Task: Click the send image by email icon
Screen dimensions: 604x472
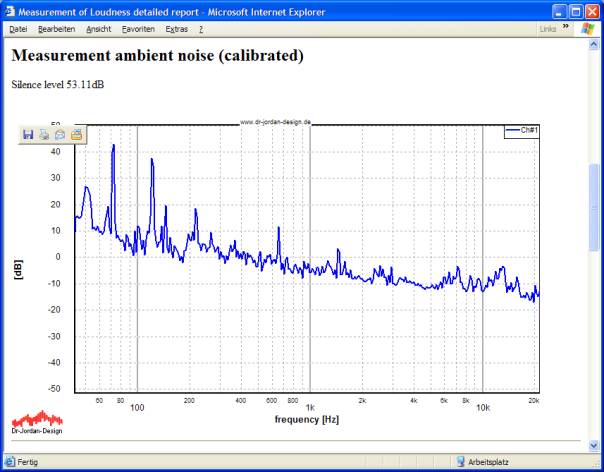Action: [60, 134]
